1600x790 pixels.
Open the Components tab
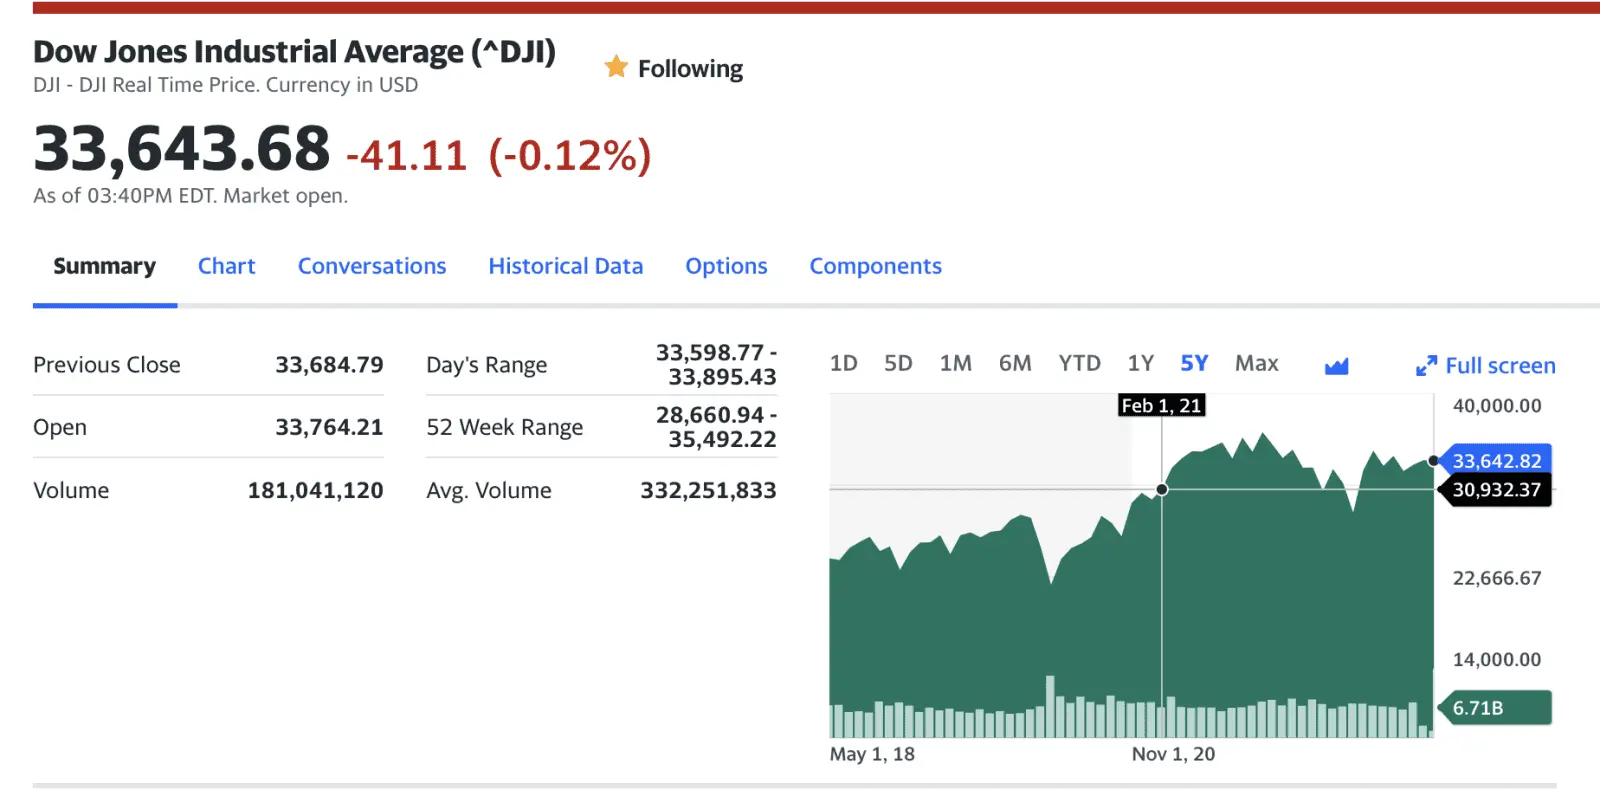tap(875, 266)
